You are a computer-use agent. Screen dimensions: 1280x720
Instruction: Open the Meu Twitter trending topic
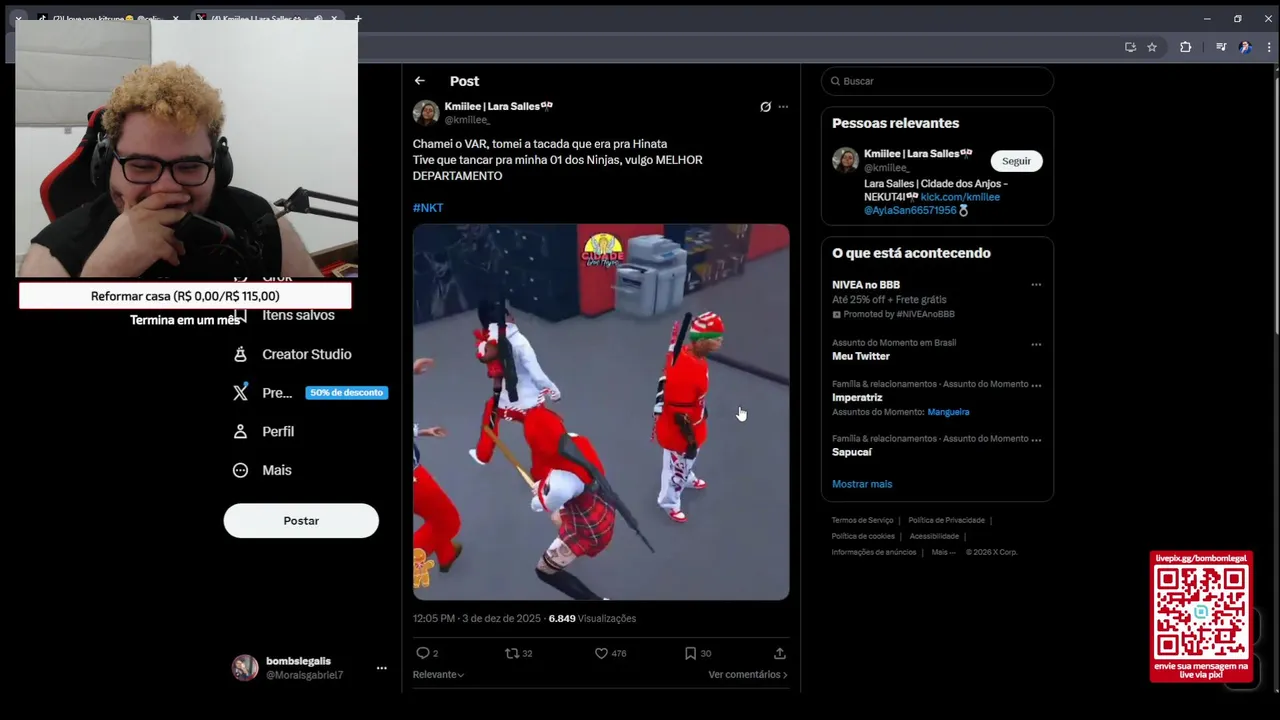pos(937,350)
